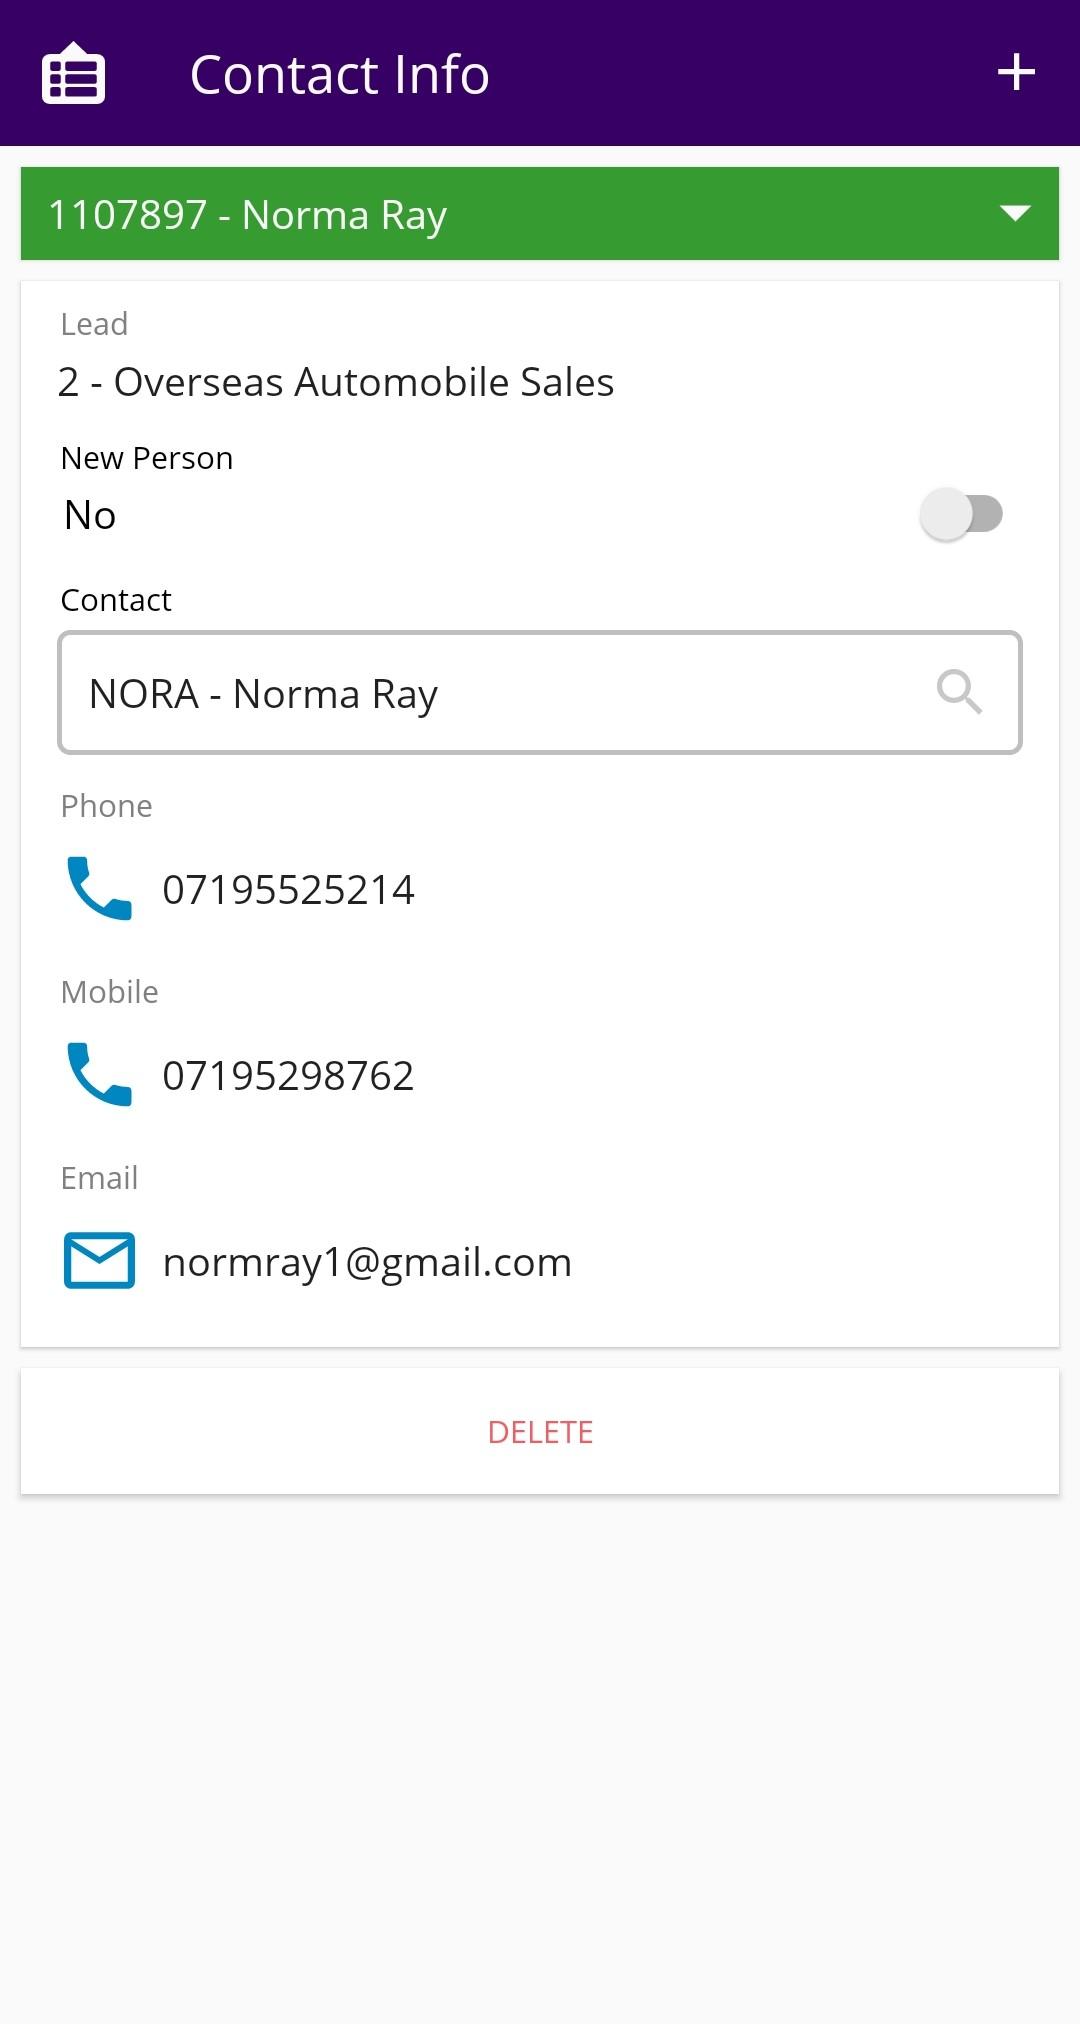The width and height of the screenshot is (1080, 2024).
Task: Tap phone number 07195525214
Action: (x=288, y=890)
